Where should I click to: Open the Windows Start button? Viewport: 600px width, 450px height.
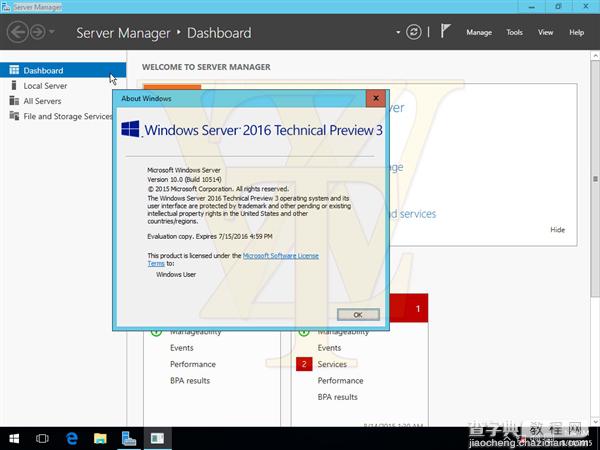[x=14, y=439]
